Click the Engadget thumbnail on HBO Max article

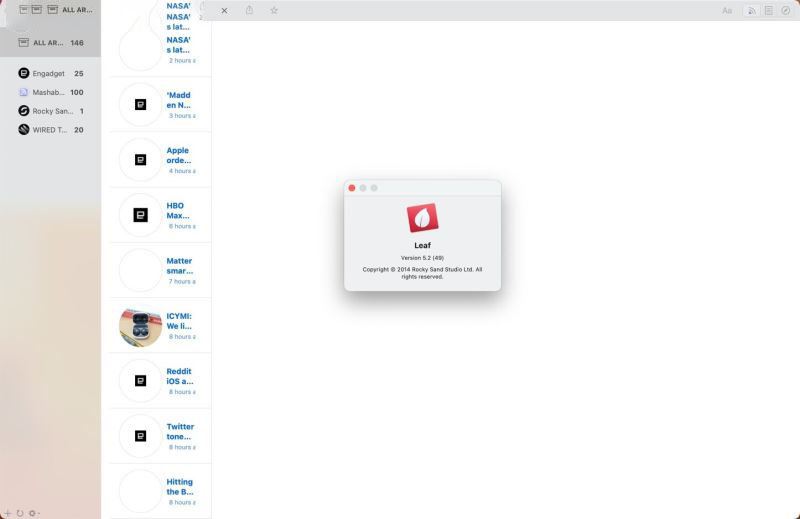click(140, 215)
